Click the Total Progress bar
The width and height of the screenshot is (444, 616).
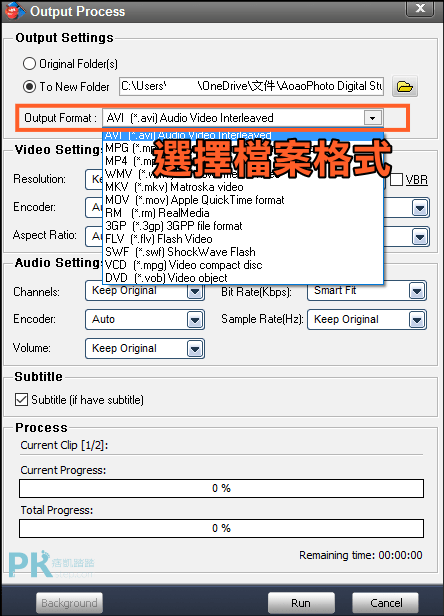[x=221, y=528]
